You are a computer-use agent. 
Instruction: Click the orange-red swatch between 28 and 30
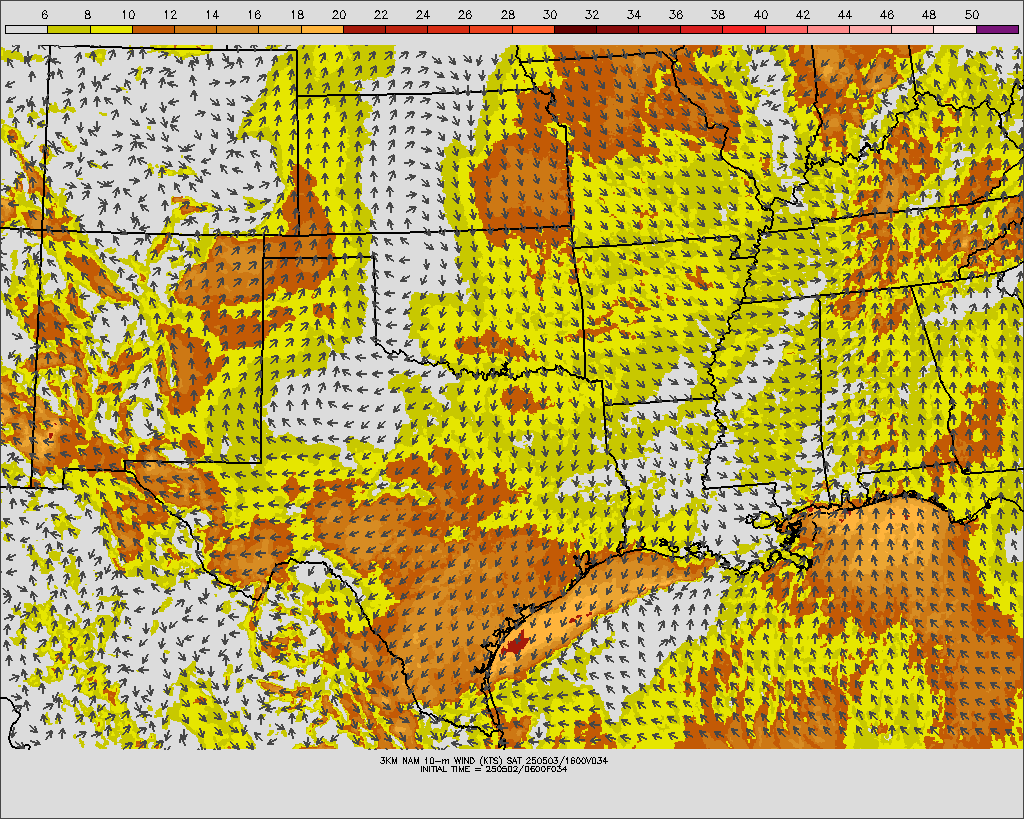(533, 29)
